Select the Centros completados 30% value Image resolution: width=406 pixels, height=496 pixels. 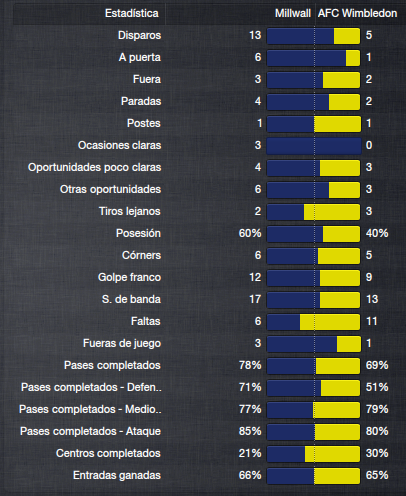coord(377,453)
